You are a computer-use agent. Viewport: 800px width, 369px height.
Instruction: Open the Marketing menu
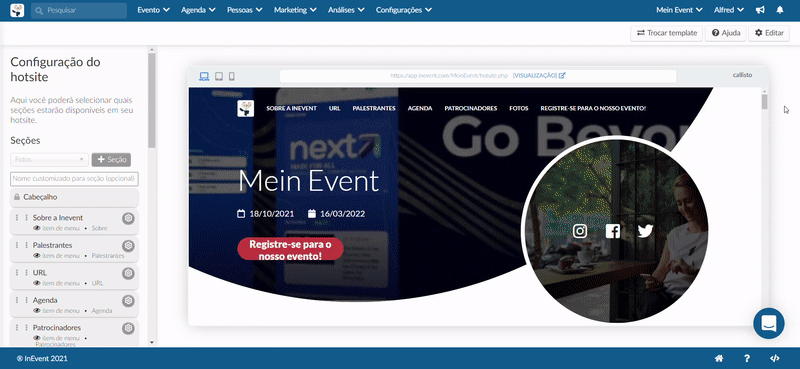295,10
